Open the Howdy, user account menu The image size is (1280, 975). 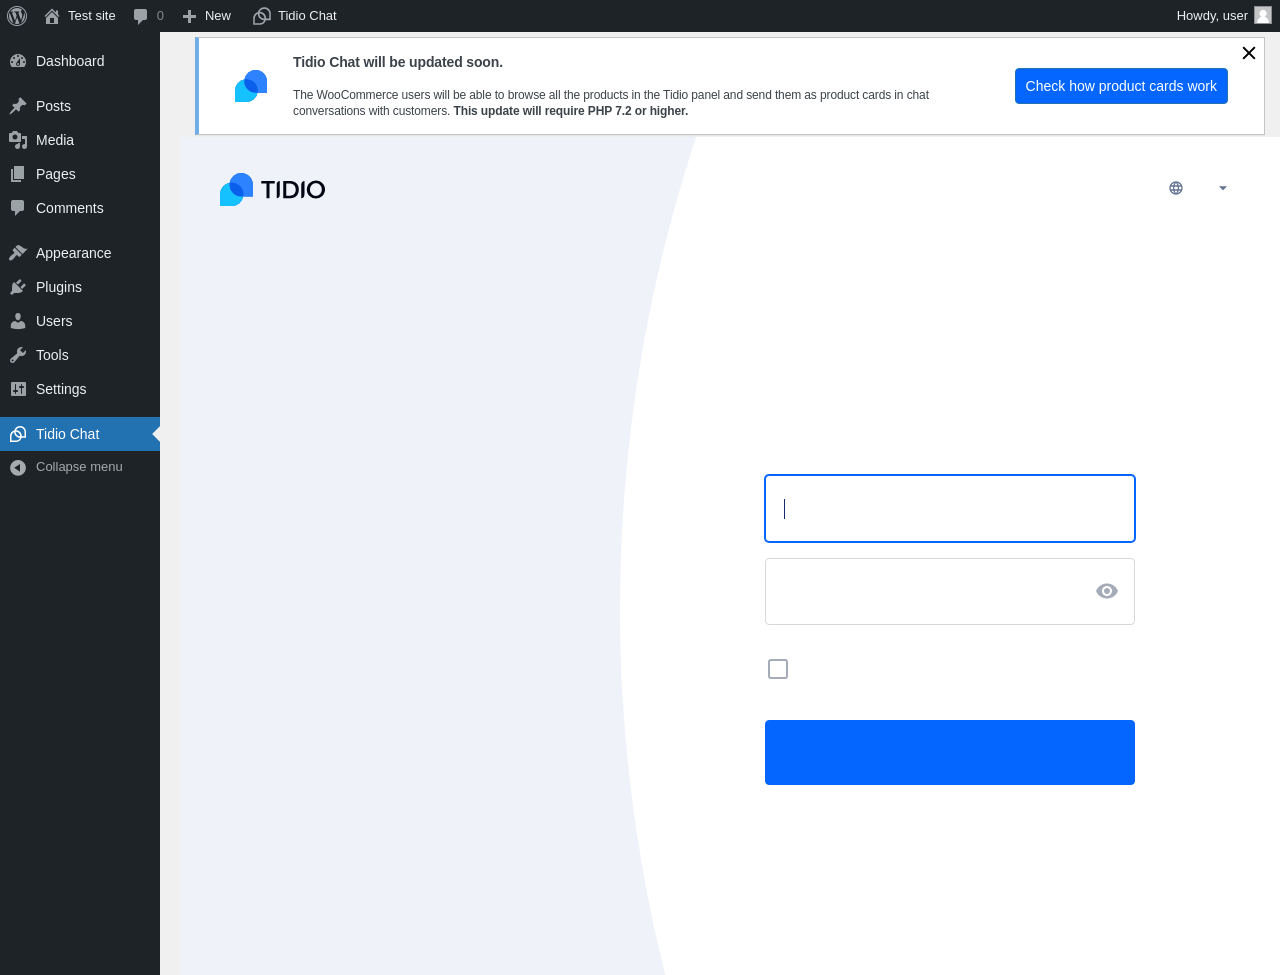(1223, 16)
